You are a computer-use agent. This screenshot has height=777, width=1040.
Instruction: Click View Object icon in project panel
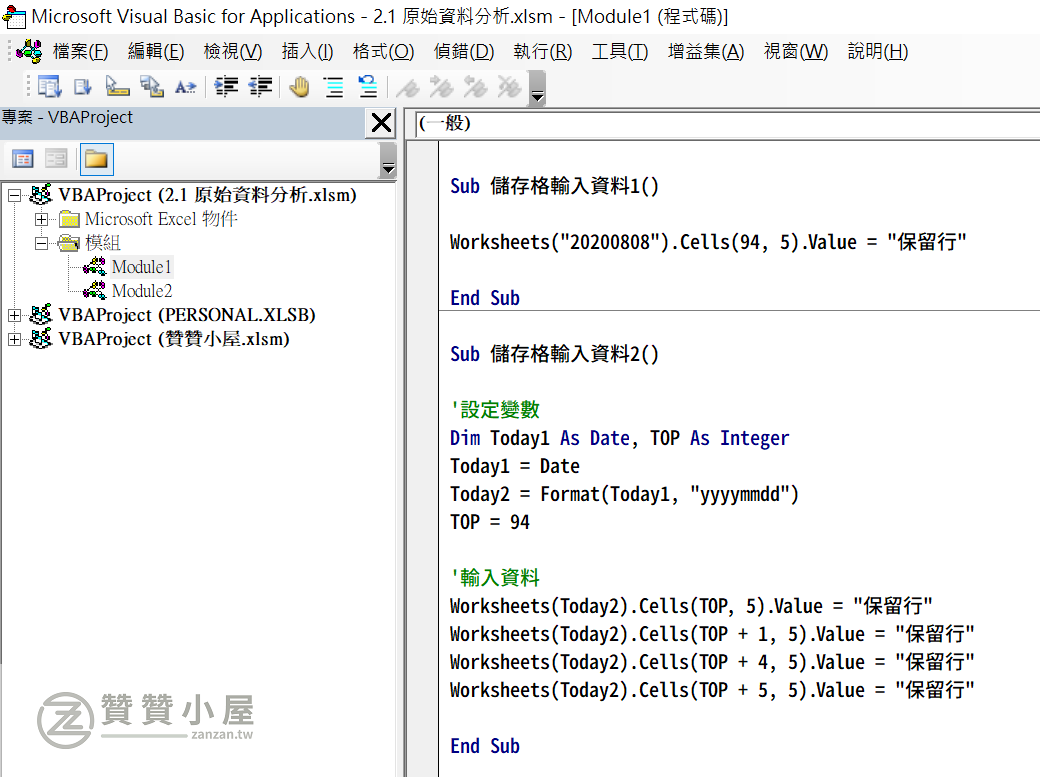click(56, 159)
